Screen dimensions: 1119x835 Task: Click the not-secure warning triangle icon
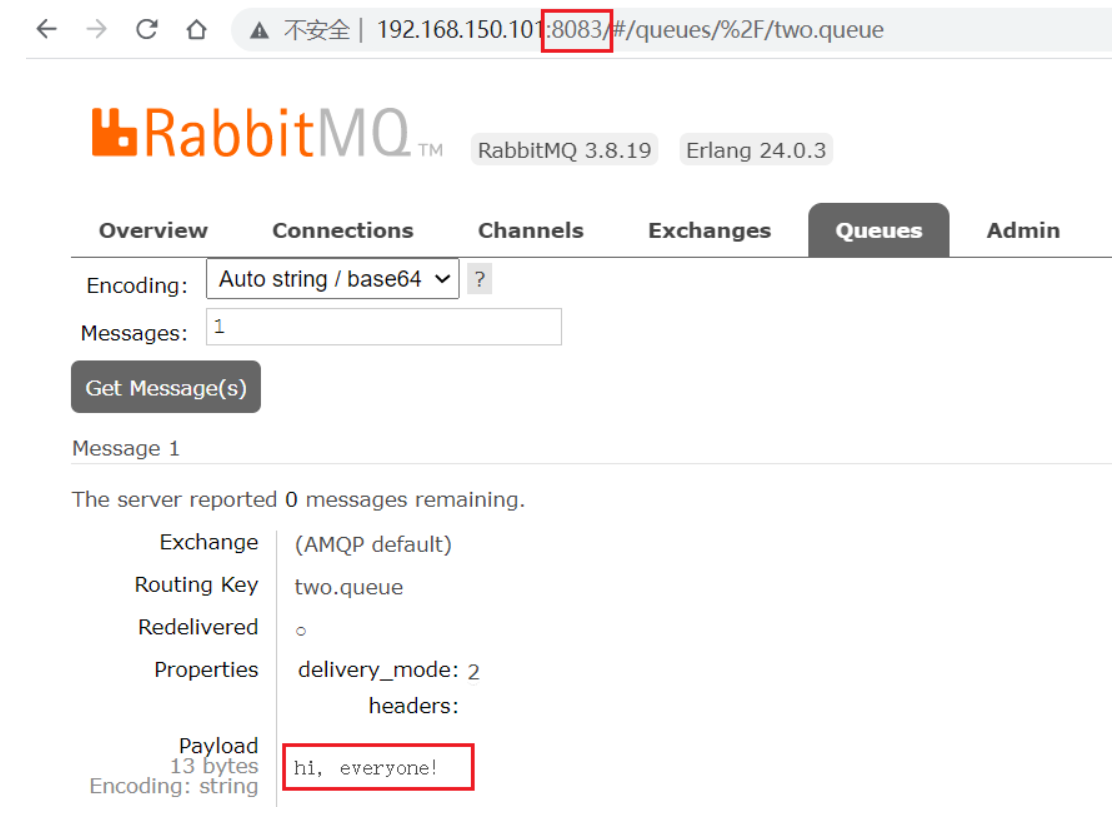[259, 30]
